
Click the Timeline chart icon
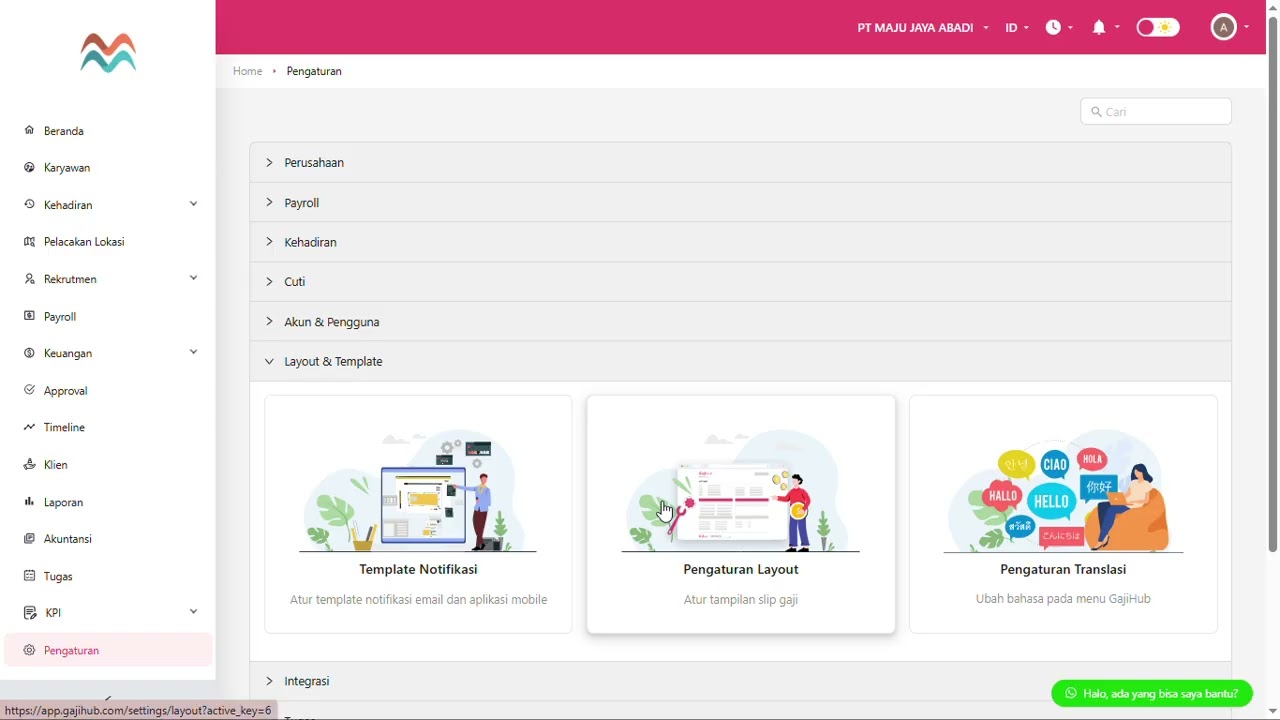click(29, 427)
